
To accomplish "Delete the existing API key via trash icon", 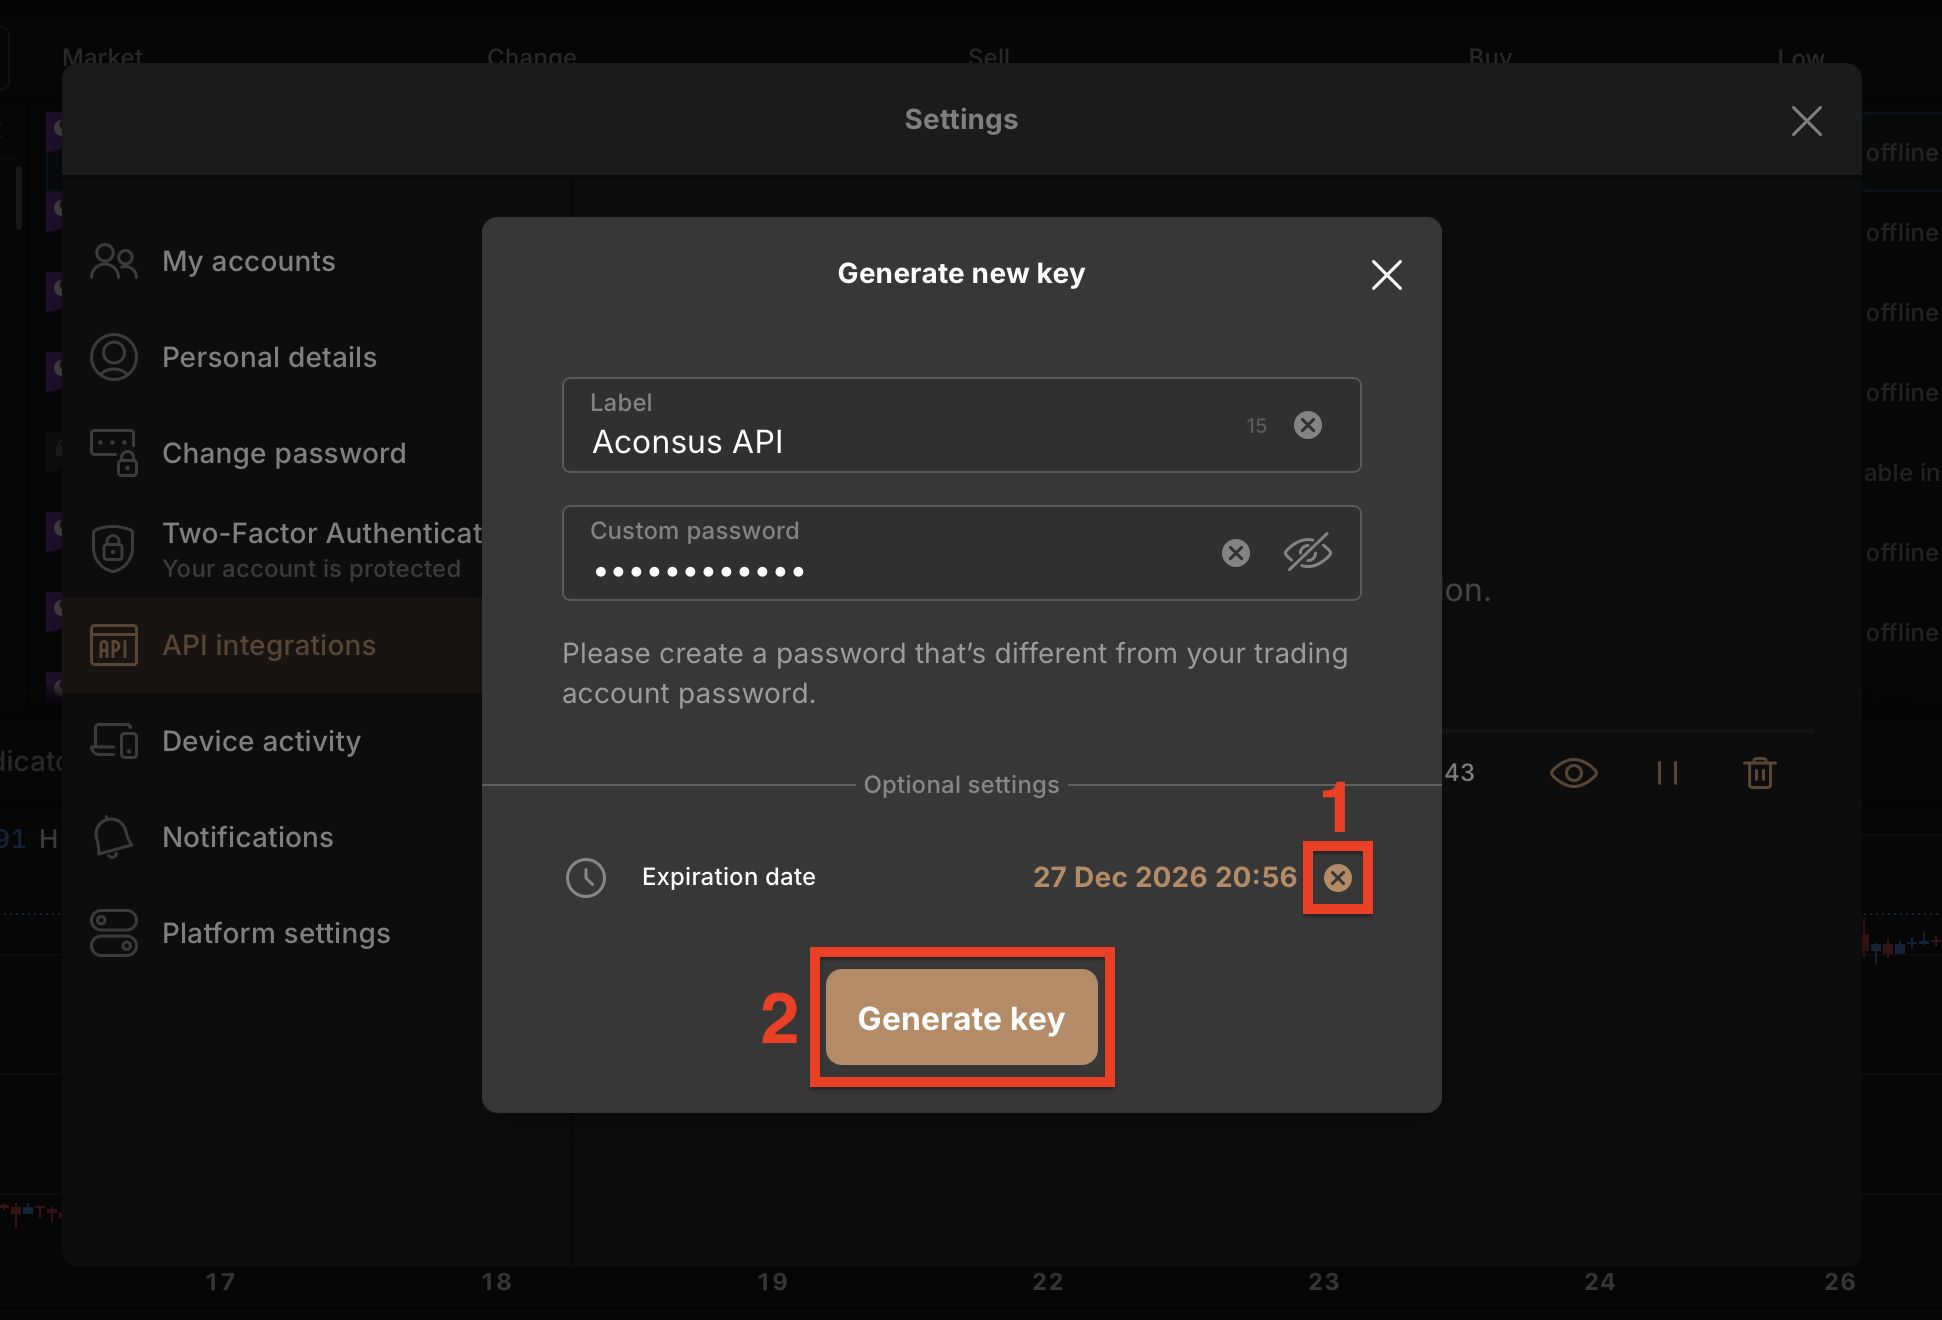I will click(x=1760, y=772).
